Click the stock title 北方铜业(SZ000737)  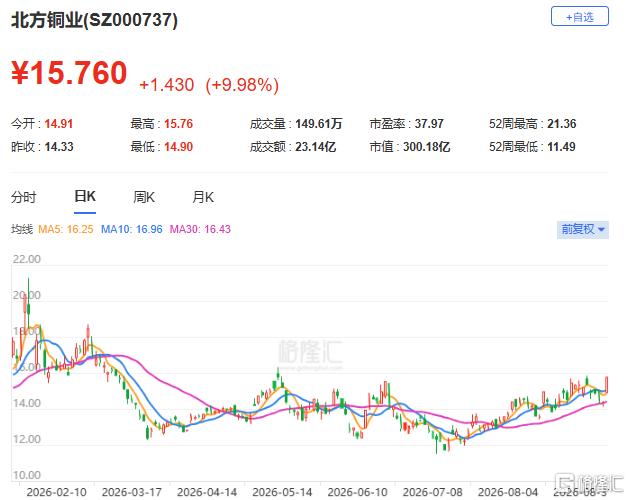94,20
